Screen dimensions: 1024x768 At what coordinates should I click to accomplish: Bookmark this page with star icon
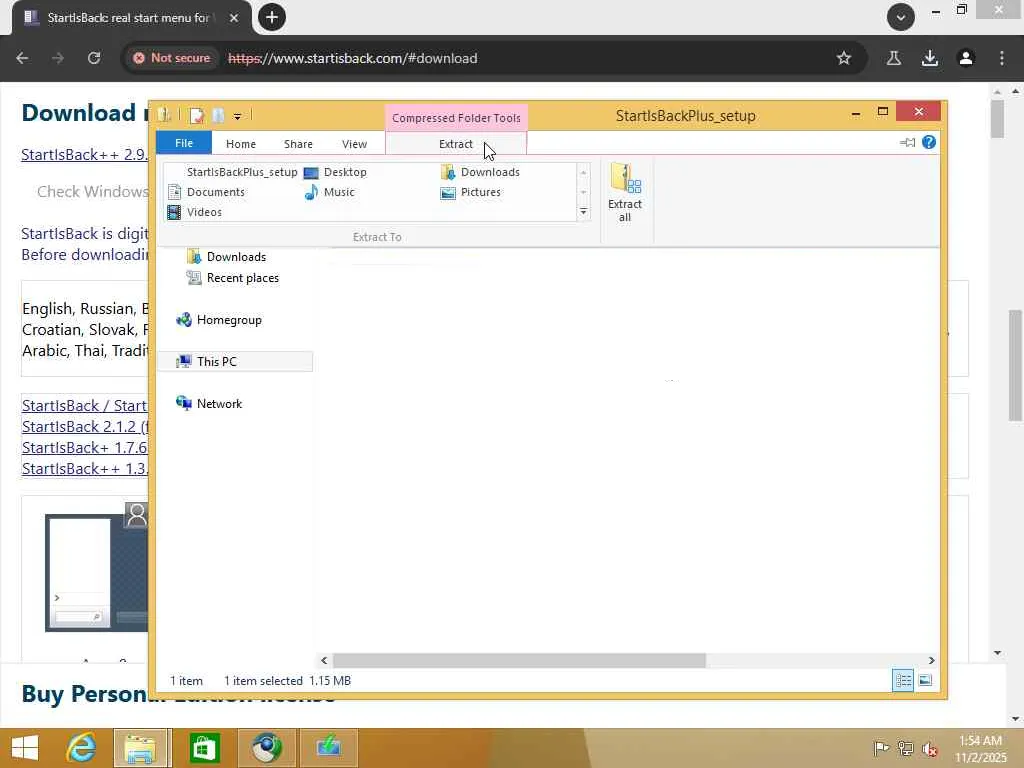844,58
